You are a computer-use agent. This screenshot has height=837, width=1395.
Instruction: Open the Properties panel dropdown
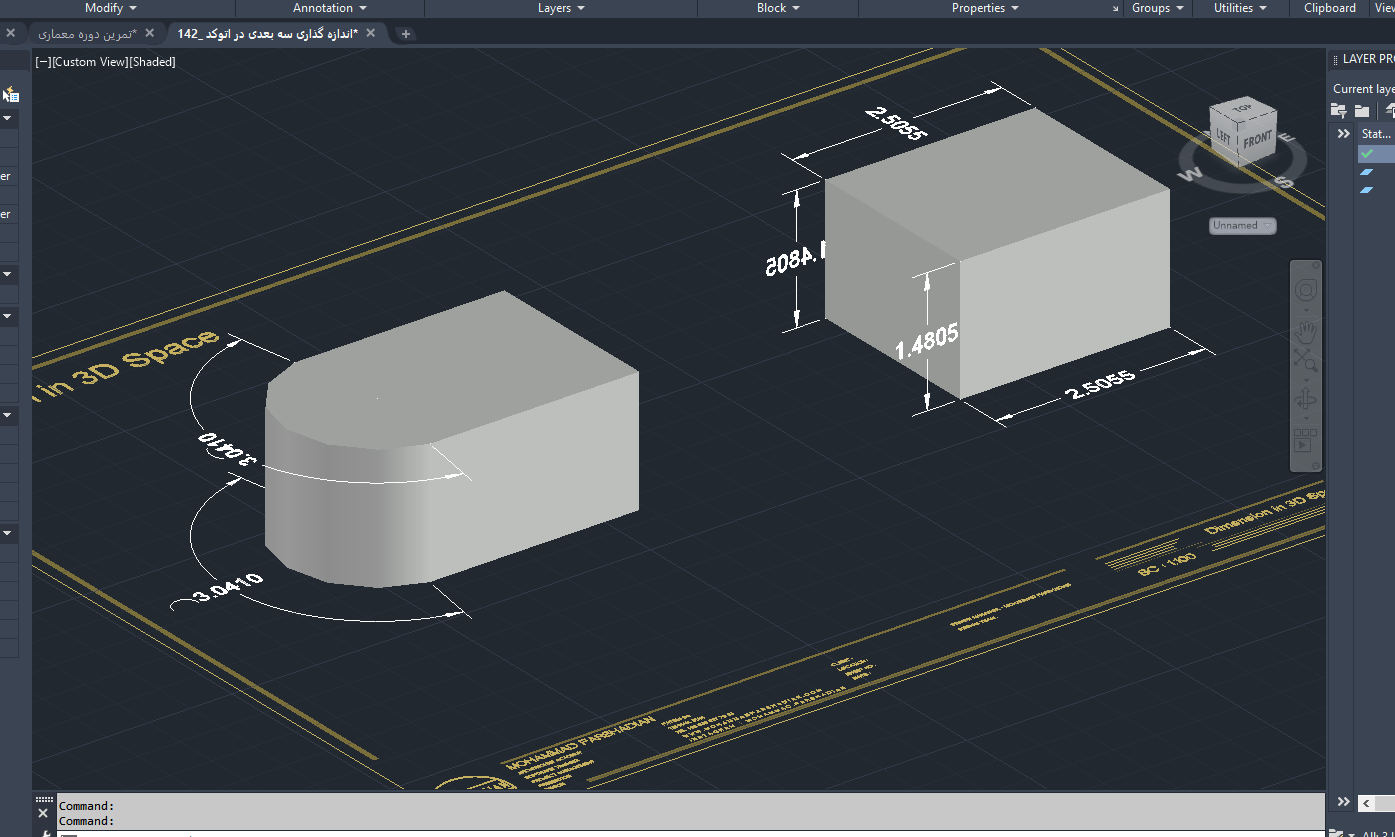click(986, 8)
